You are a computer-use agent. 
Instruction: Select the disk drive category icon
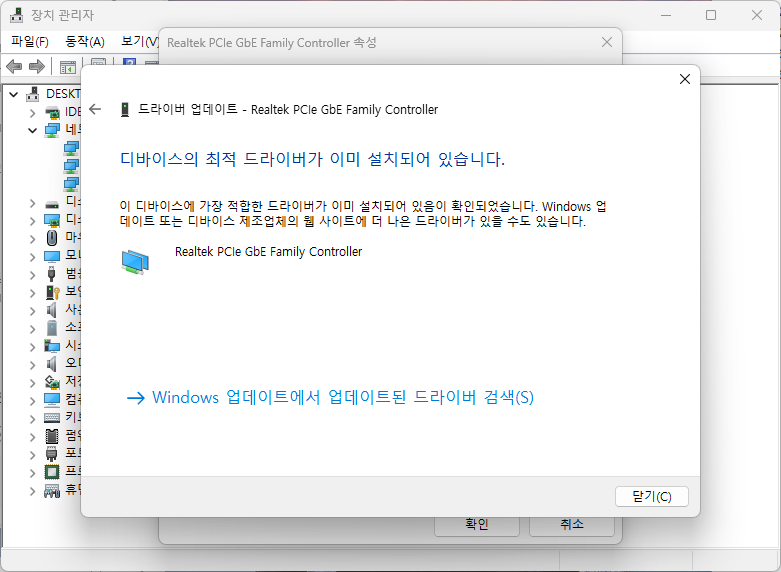(x=52, y=203)
